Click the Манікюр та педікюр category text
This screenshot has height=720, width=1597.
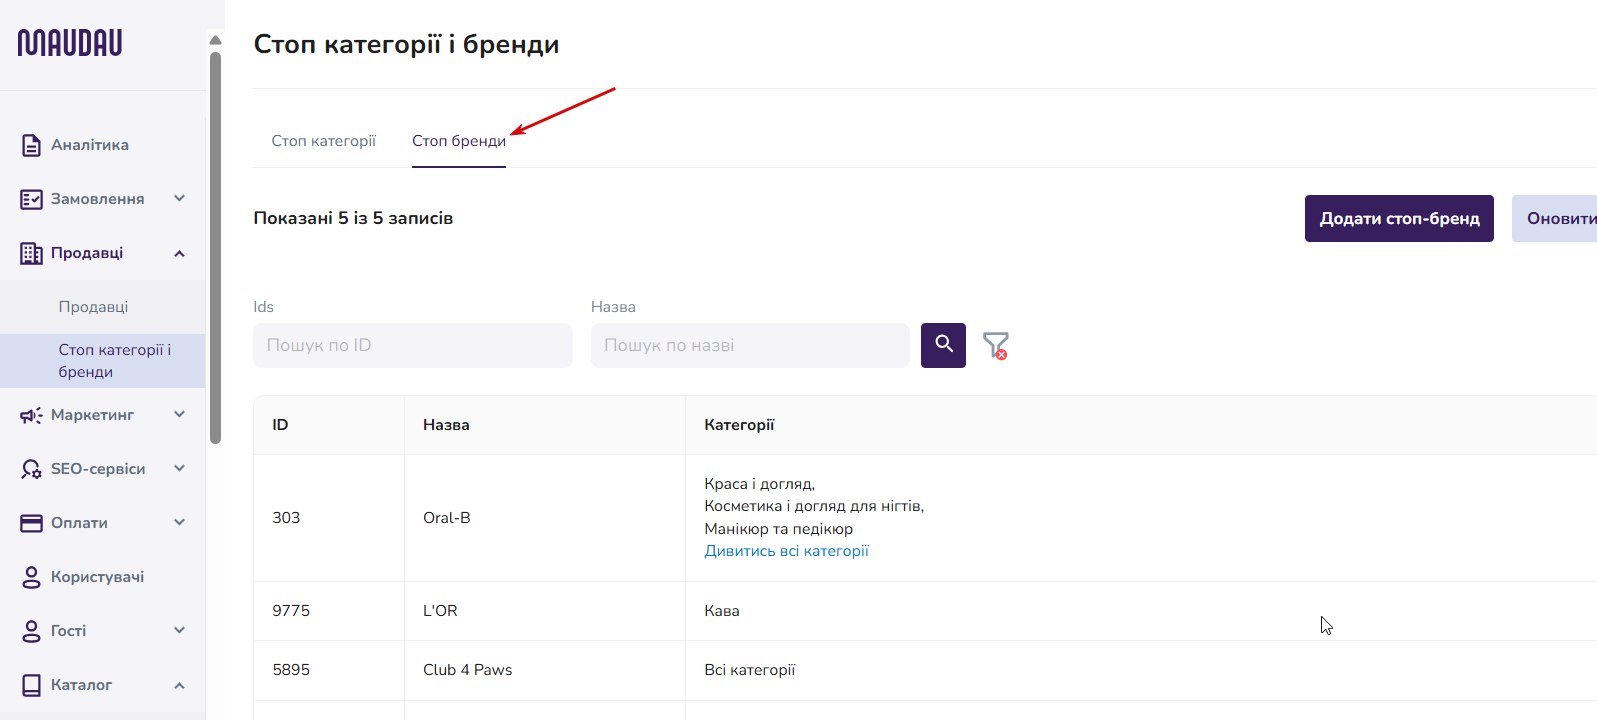(778, 529)
